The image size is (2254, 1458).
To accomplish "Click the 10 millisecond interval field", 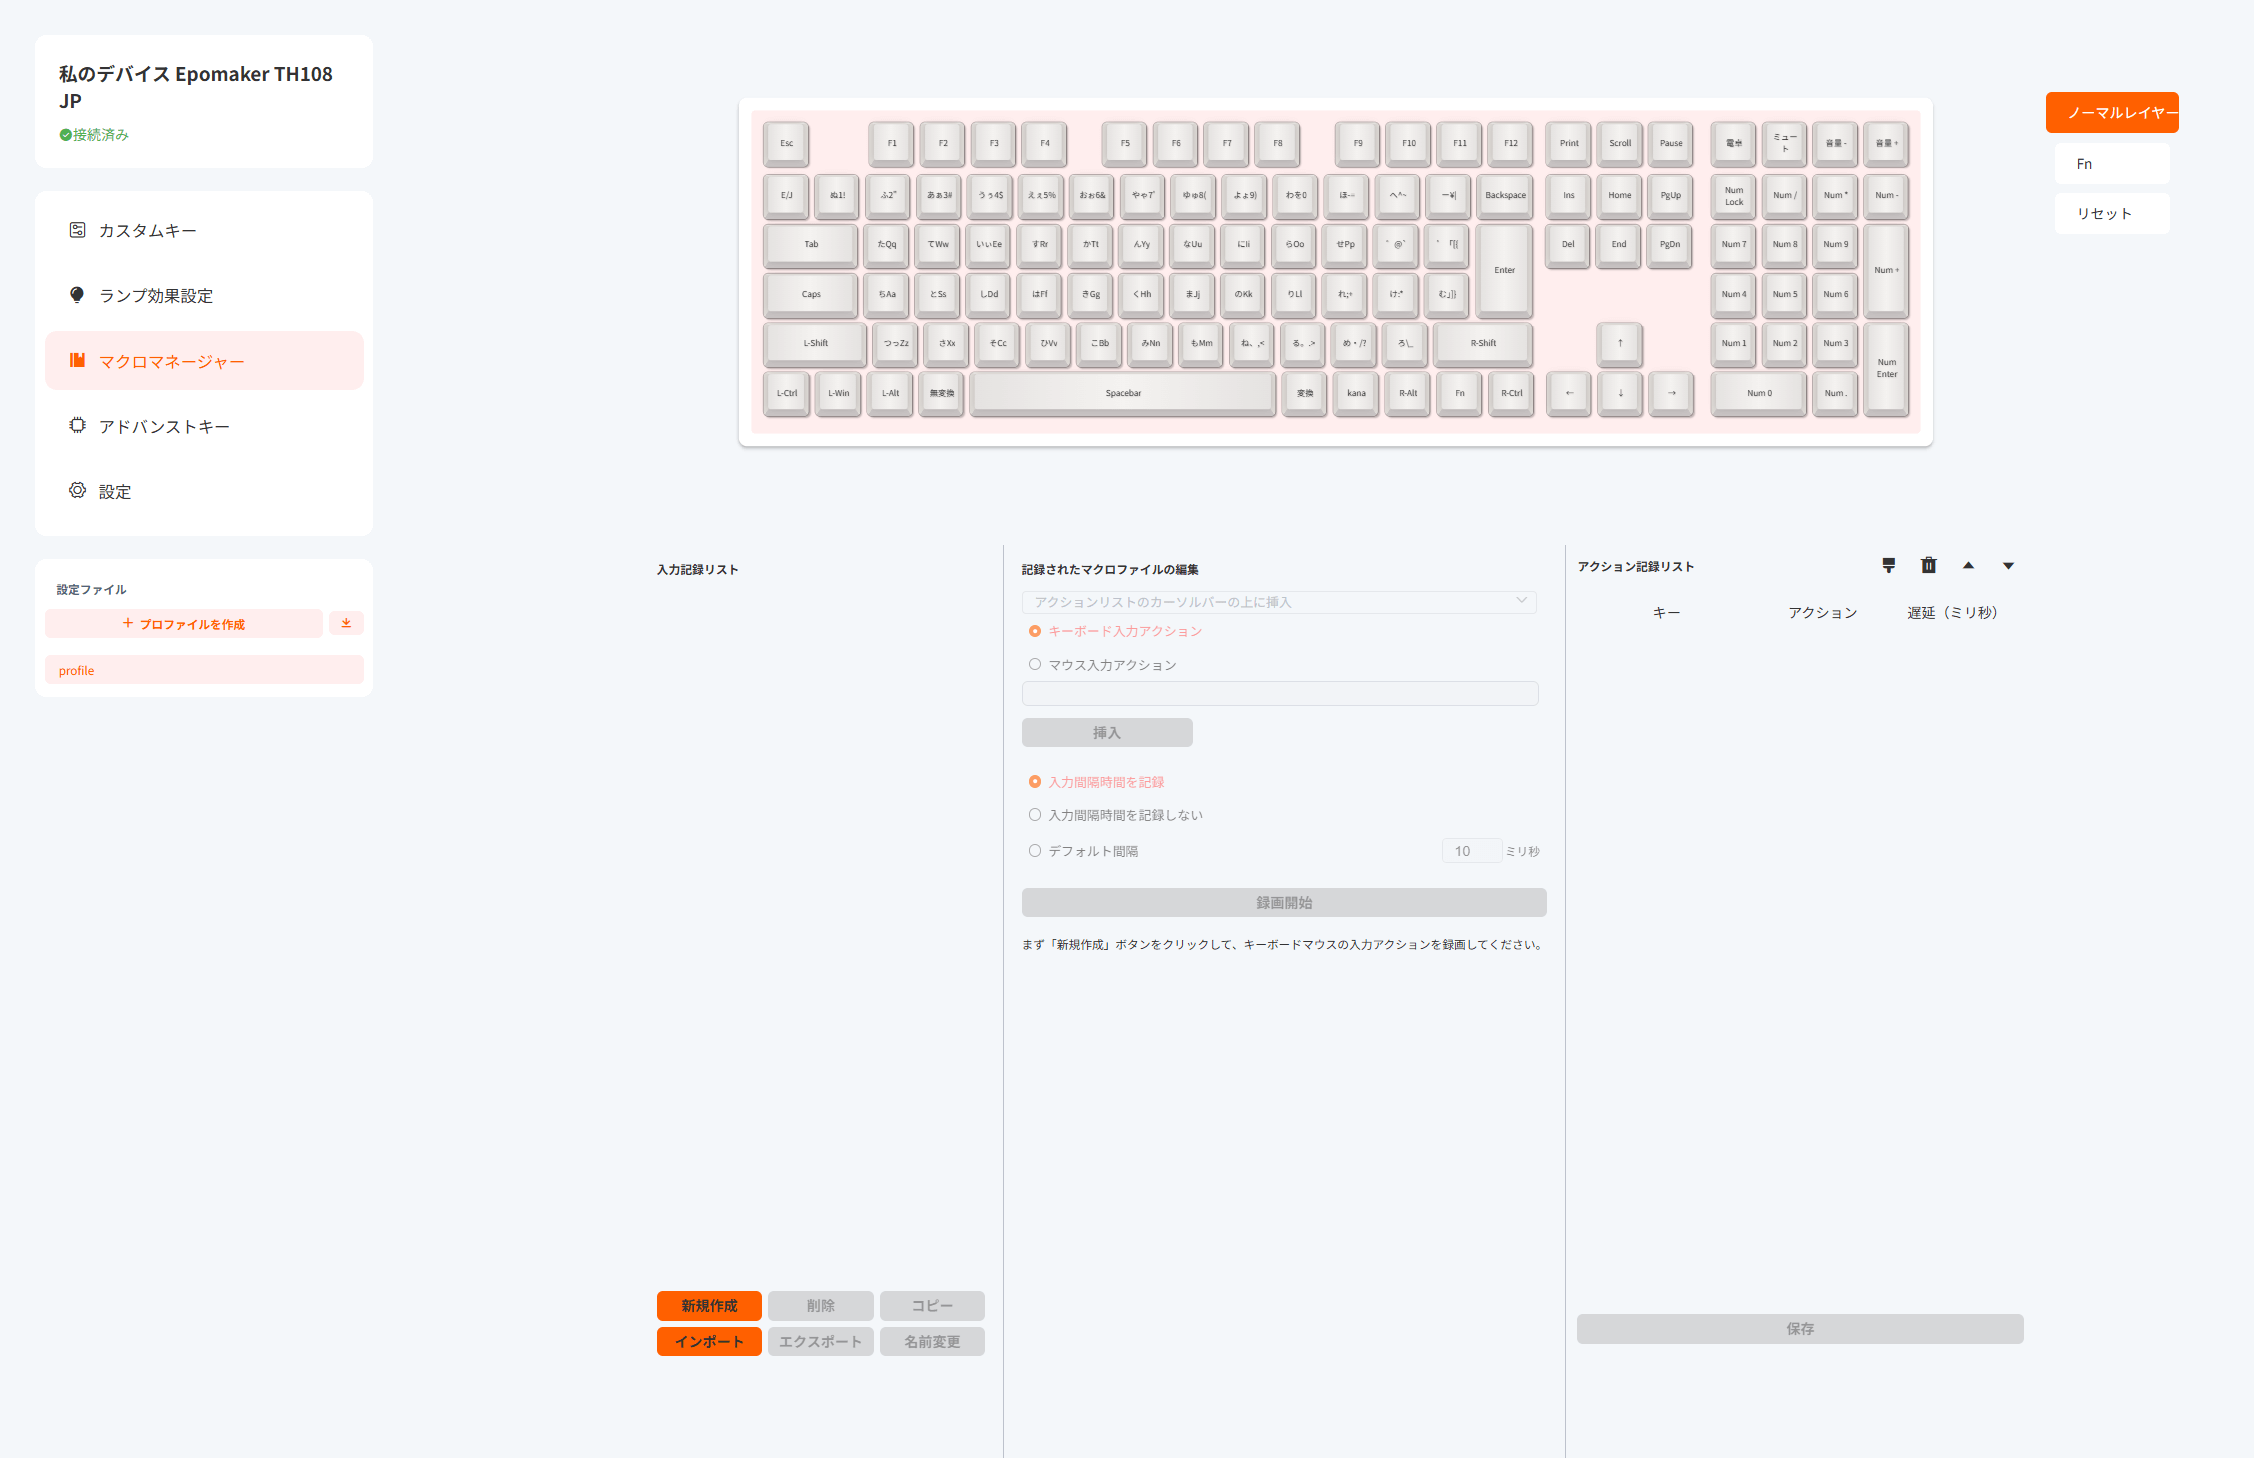I will click(x=1470, y=851).
